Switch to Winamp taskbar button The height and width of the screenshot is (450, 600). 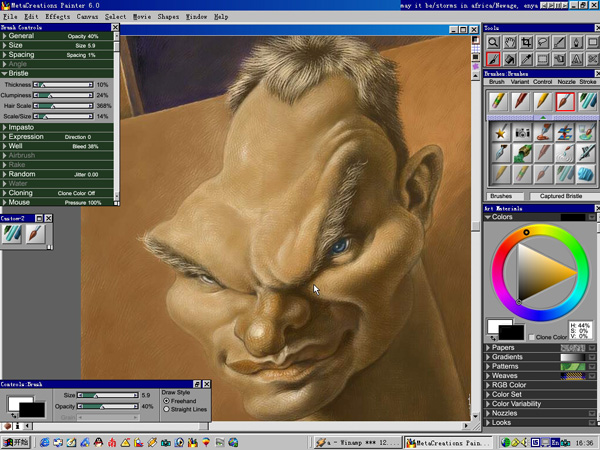[x=358, y=443]
